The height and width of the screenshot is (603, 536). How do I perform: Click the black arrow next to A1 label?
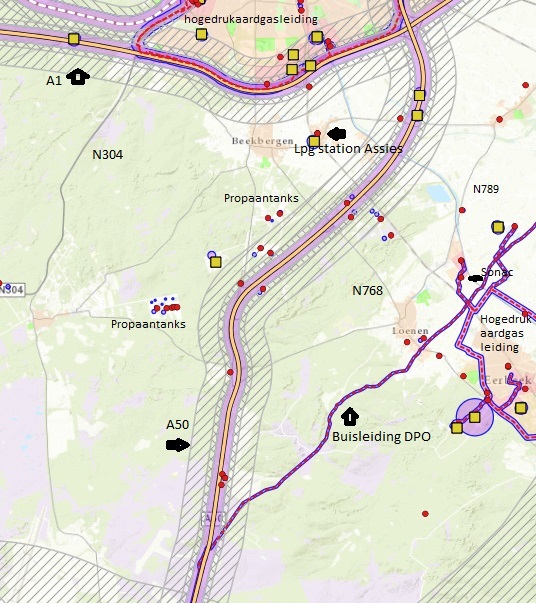(x=78, y=77)
